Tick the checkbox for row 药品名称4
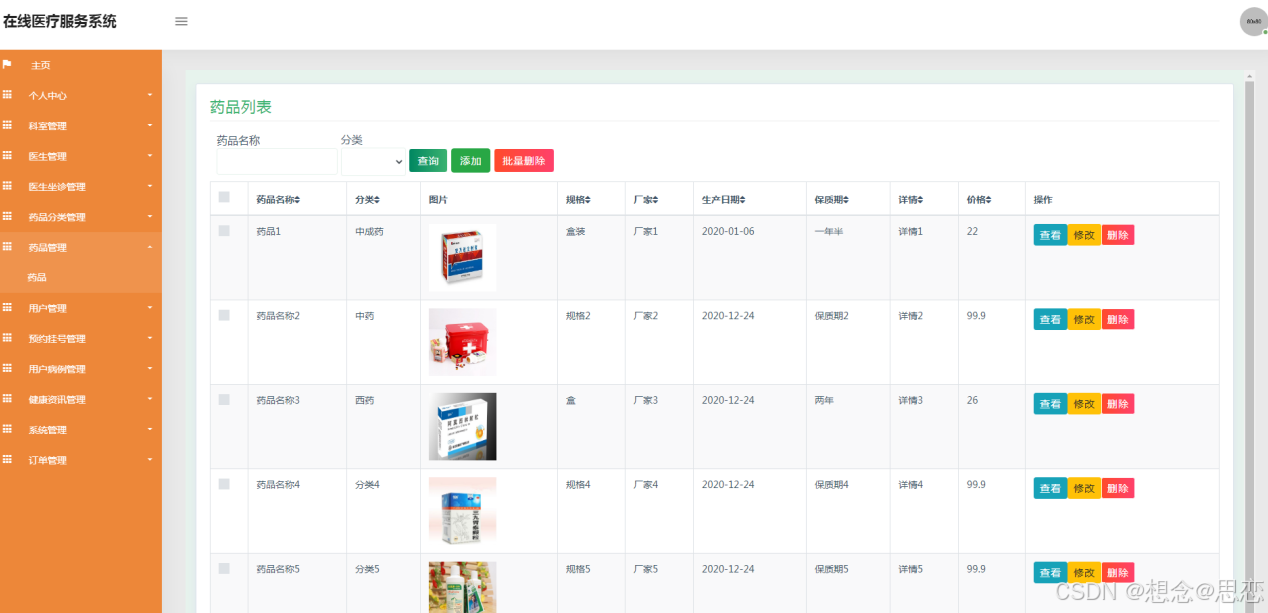1268x613 pixels. [224, 484]
